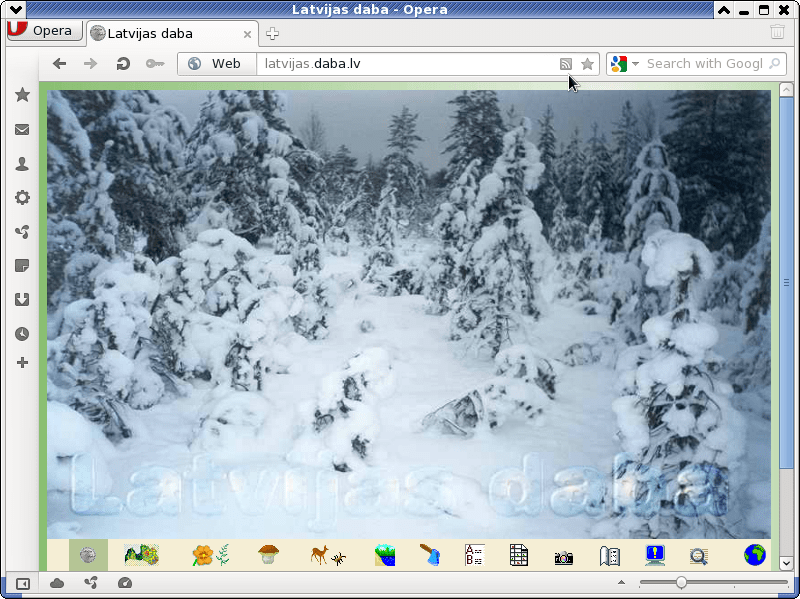Add a panel with the plus icon
This screenshot has height=599, width=800.
[x=22, y=363]
